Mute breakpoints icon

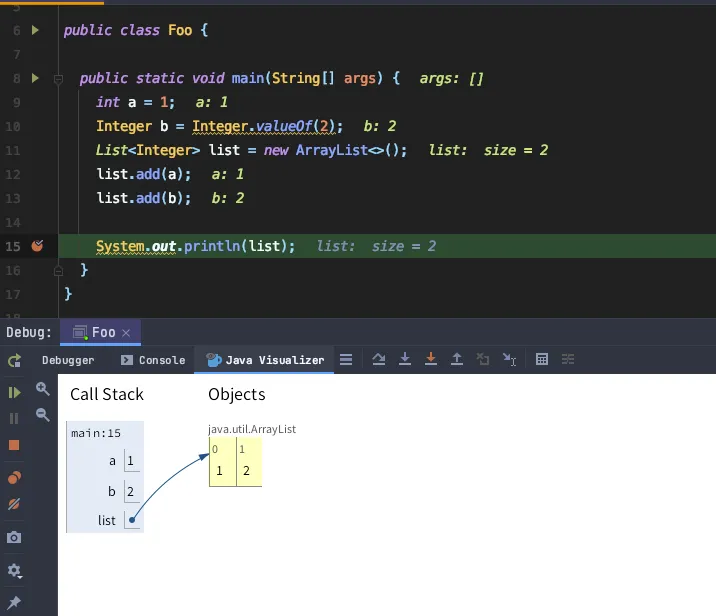[14, 504]
